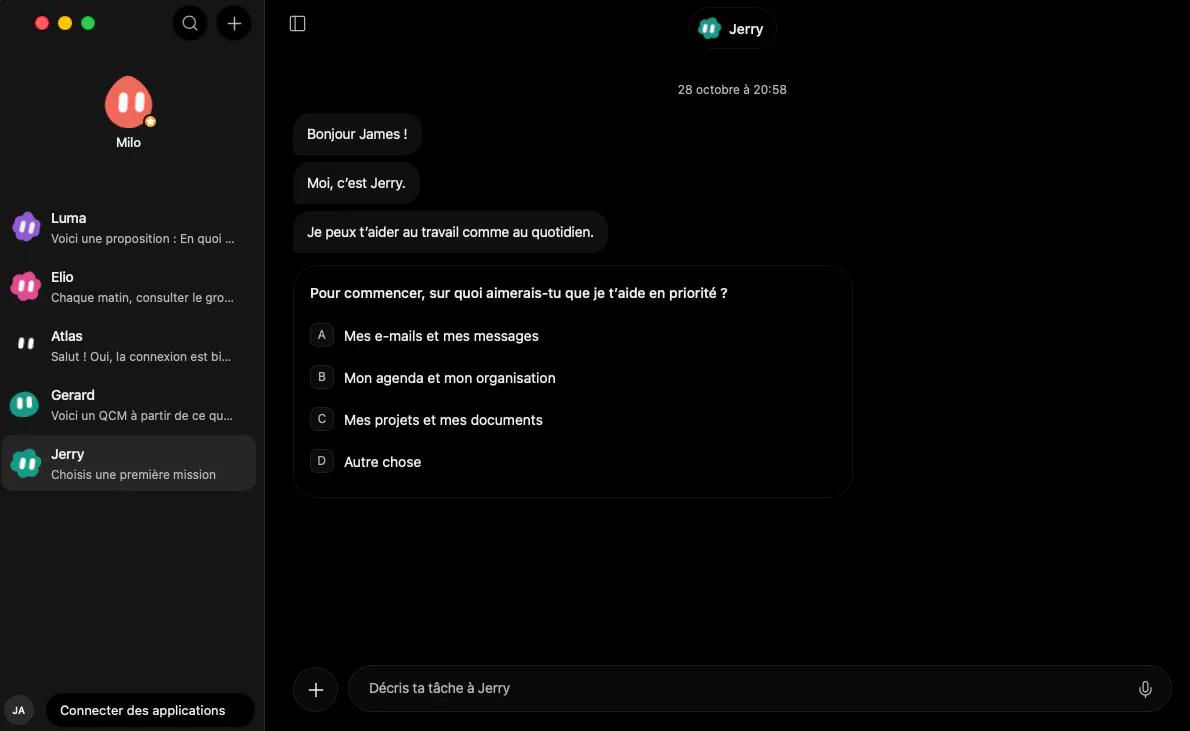Choose option A: Mes e-mails et mes messages

click(572, 336)
